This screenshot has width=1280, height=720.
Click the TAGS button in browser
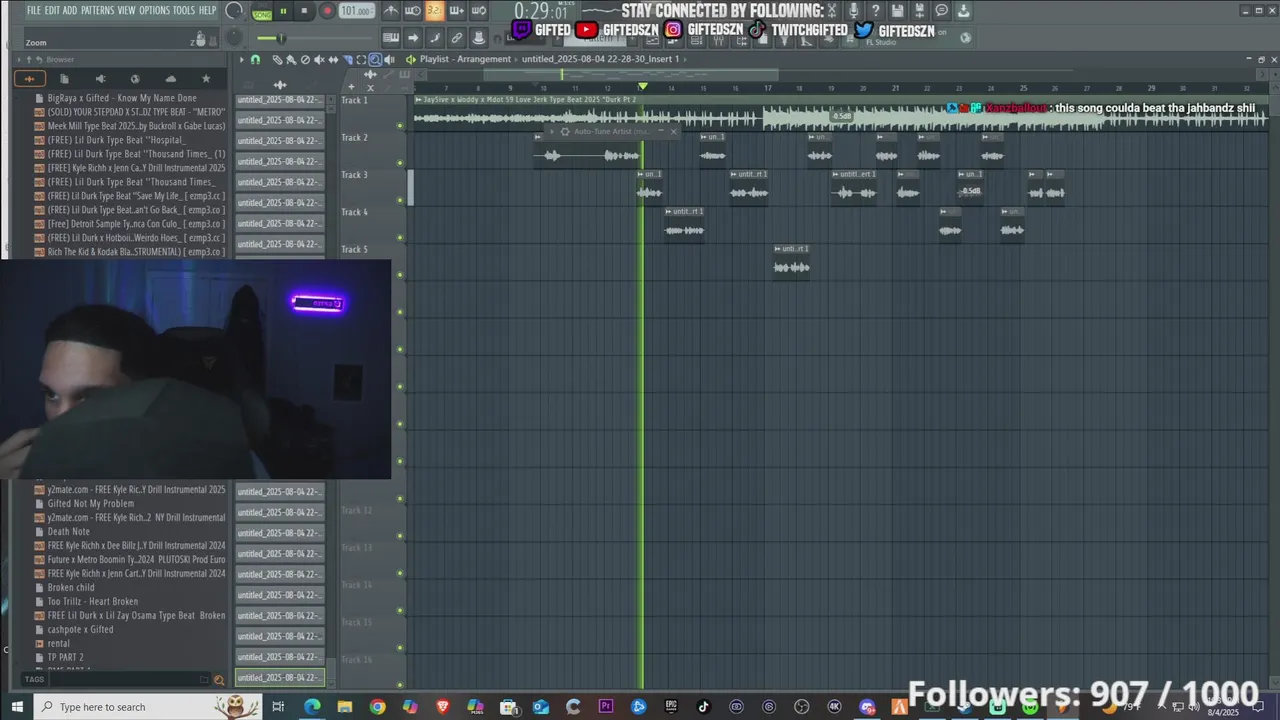pyautogui.click(x=34, y=680)
